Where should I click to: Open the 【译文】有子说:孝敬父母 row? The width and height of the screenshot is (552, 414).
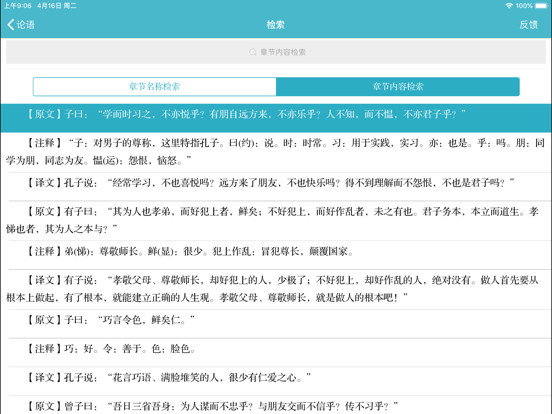(x=276, y=289)
